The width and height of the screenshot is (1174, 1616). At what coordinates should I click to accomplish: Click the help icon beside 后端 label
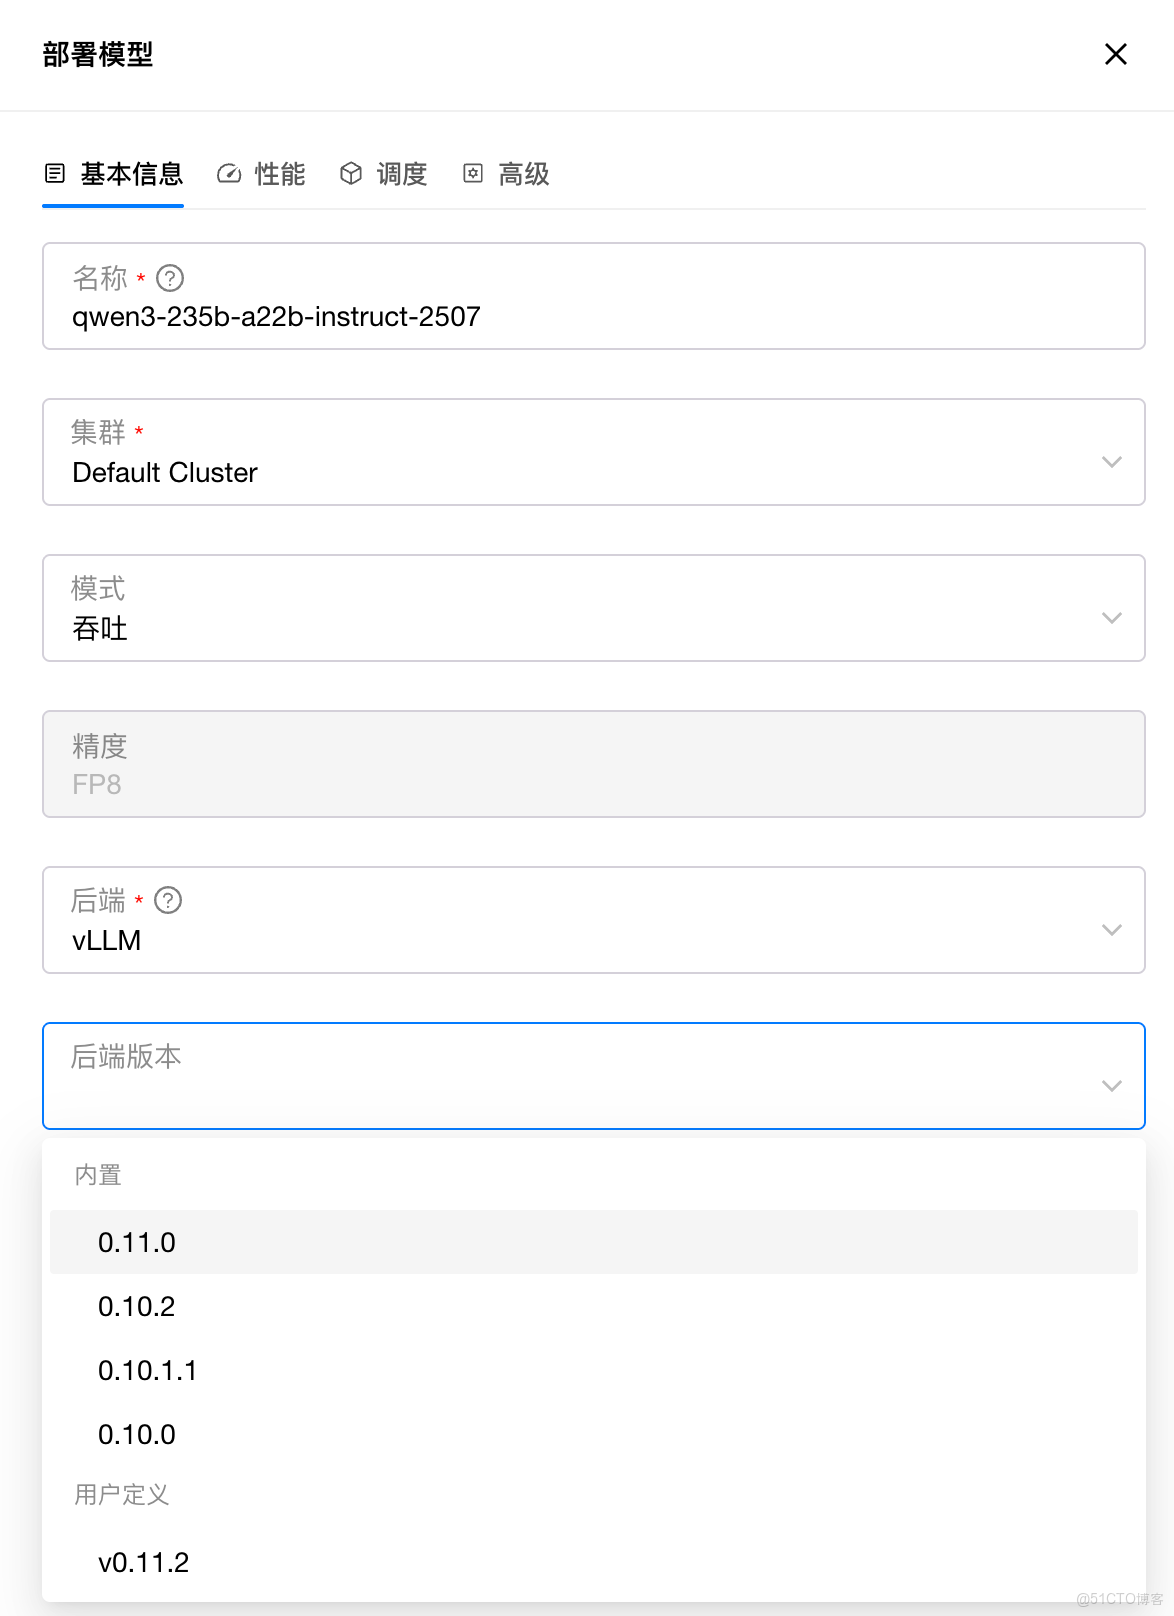pos(168,901)
